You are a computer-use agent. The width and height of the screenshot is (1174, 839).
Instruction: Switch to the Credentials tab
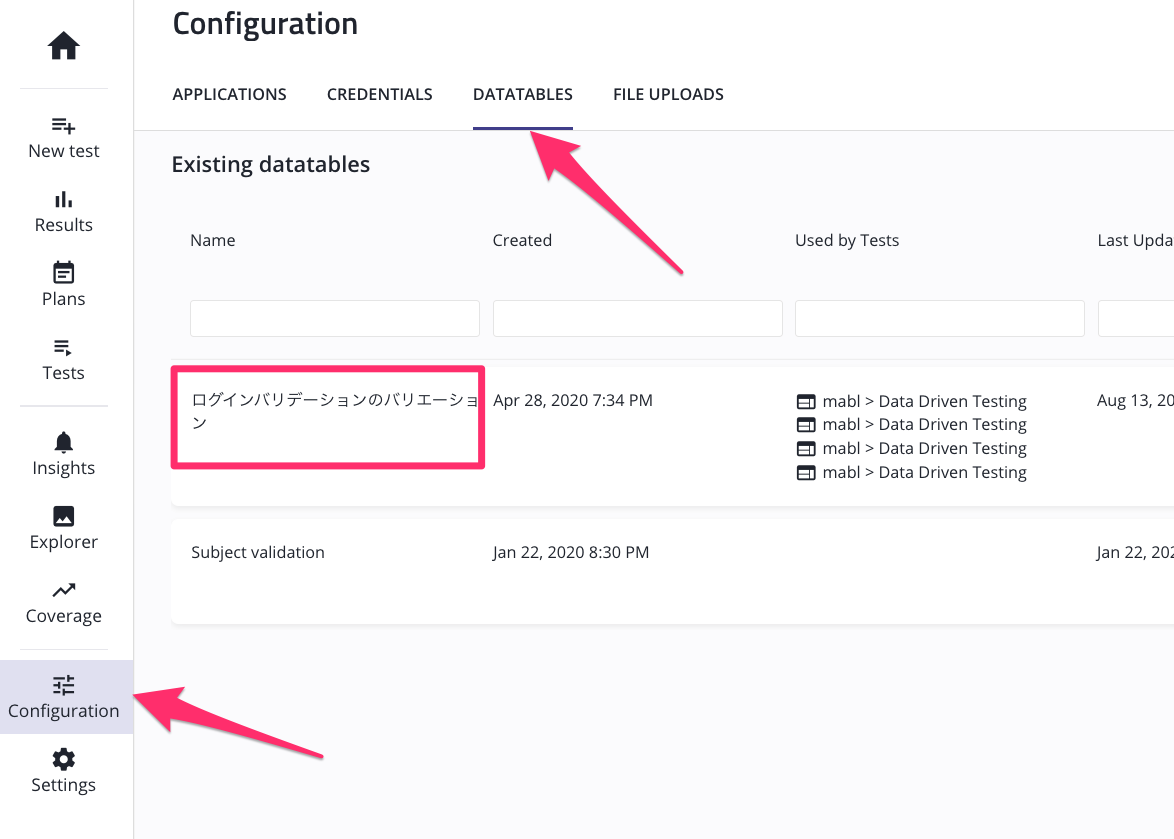pos(379,94)
